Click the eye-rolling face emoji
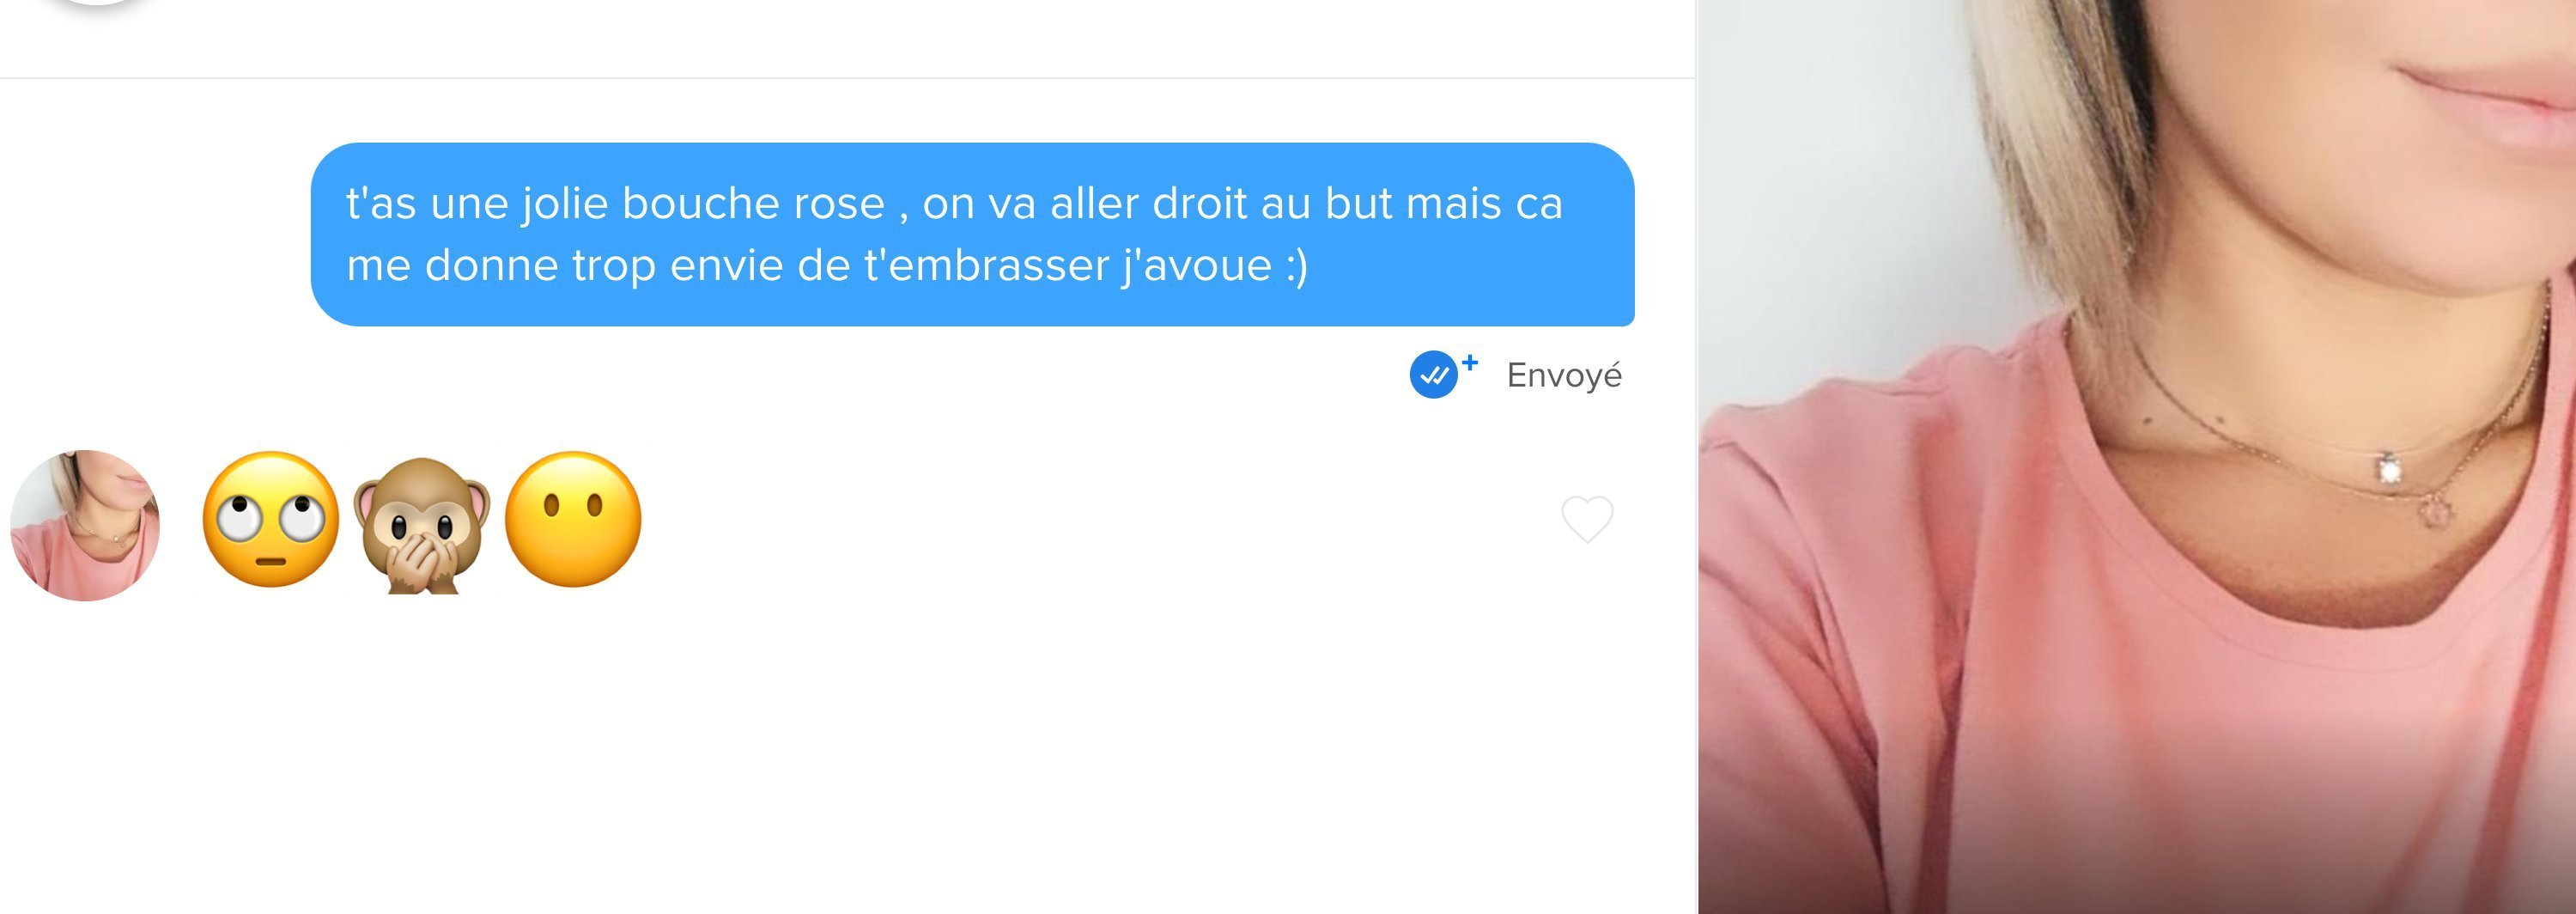The width and height of the screenshot is (2576, 914). 270,519
